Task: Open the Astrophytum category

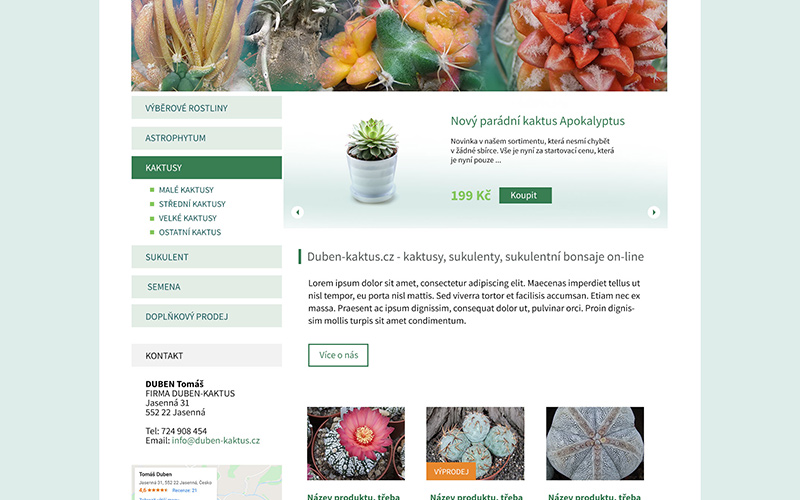Action: (x=207, y=138)
